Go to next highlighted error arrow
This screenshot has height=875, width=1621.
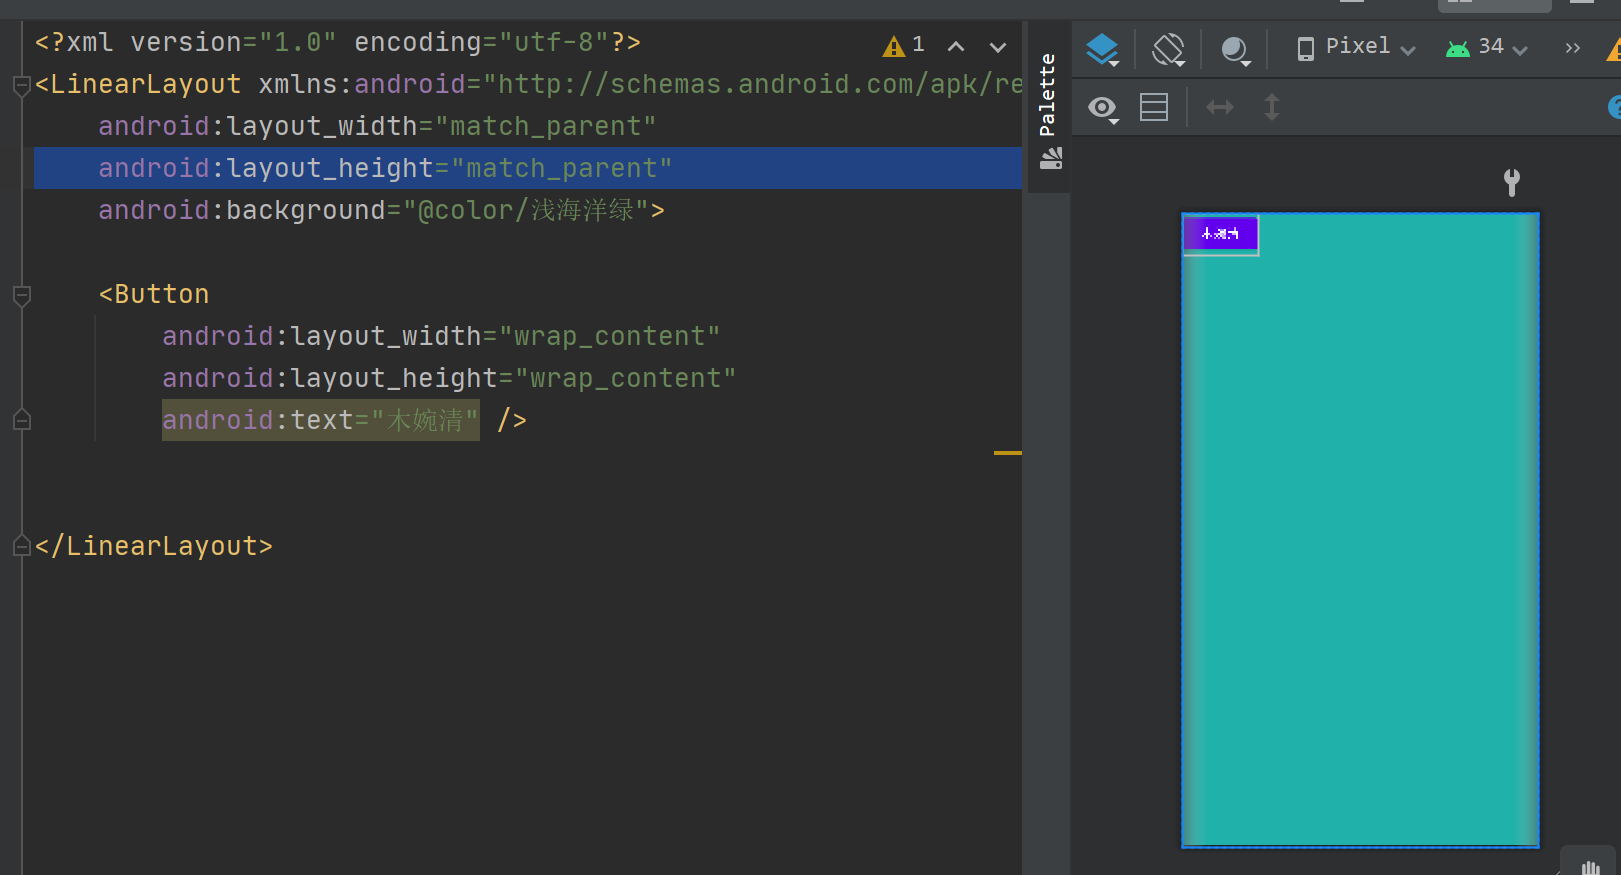[998, 46]
